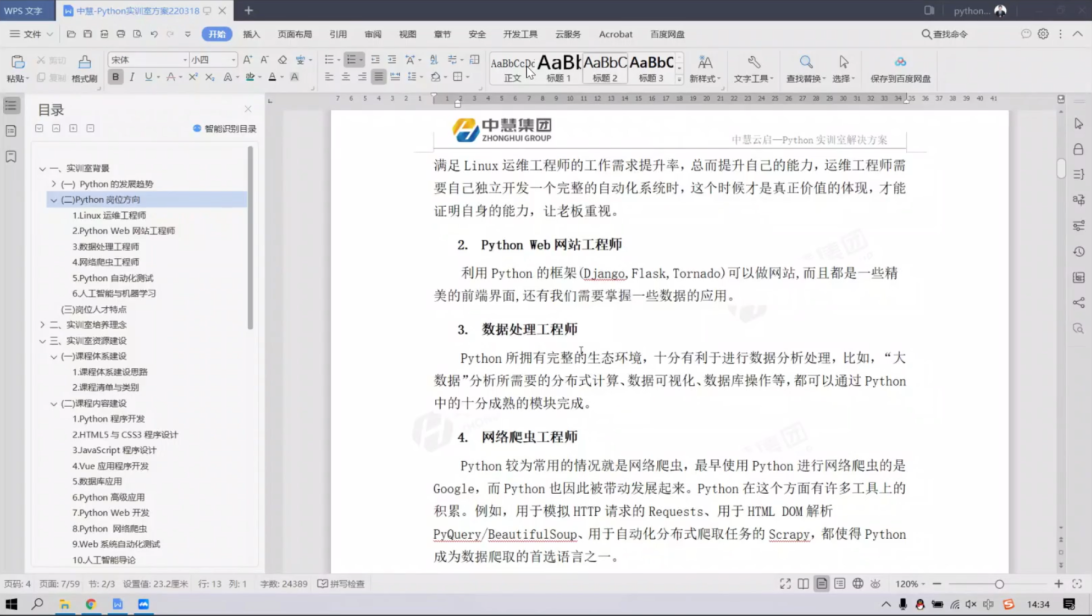
Task: Click the Clear Formatting eraser icon
Action: [x=282, y=60]
